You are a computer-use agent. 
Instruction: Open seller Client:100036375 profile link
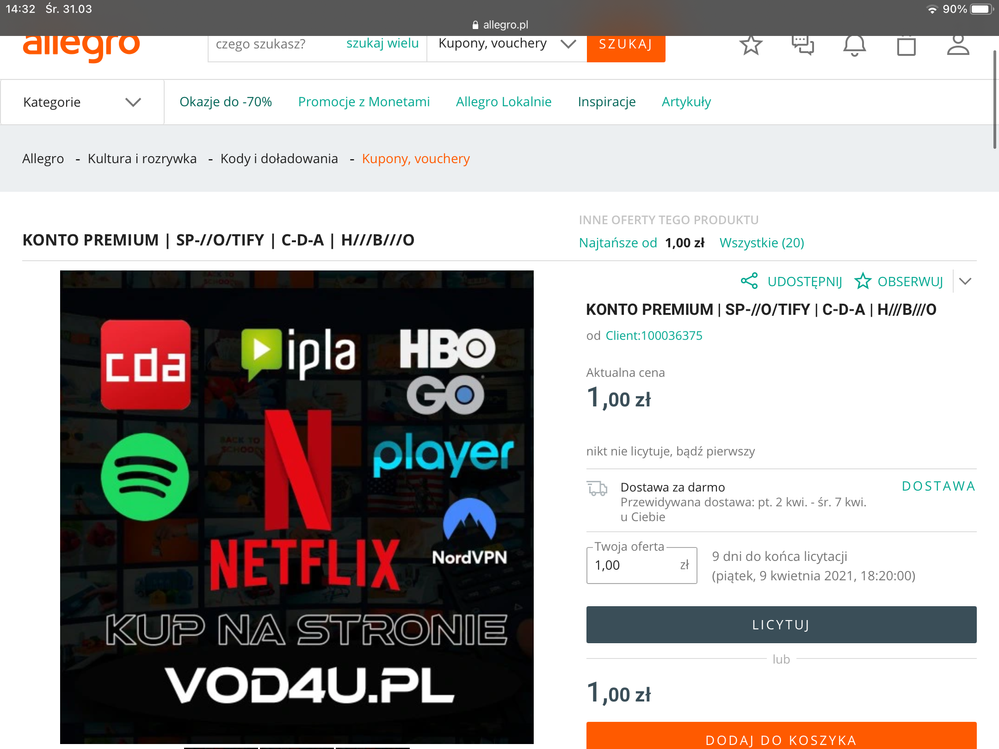(654, 336)
